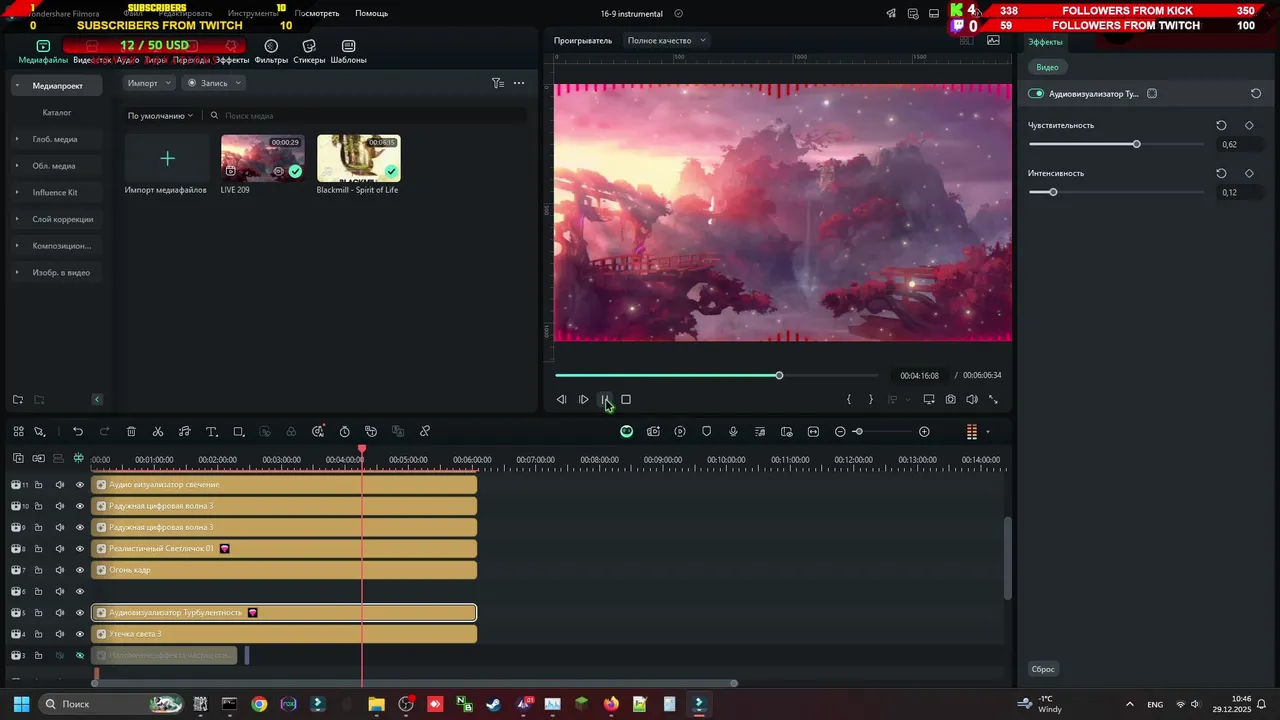Select the Видео tab in effects panel

(x=1047, y=67)
